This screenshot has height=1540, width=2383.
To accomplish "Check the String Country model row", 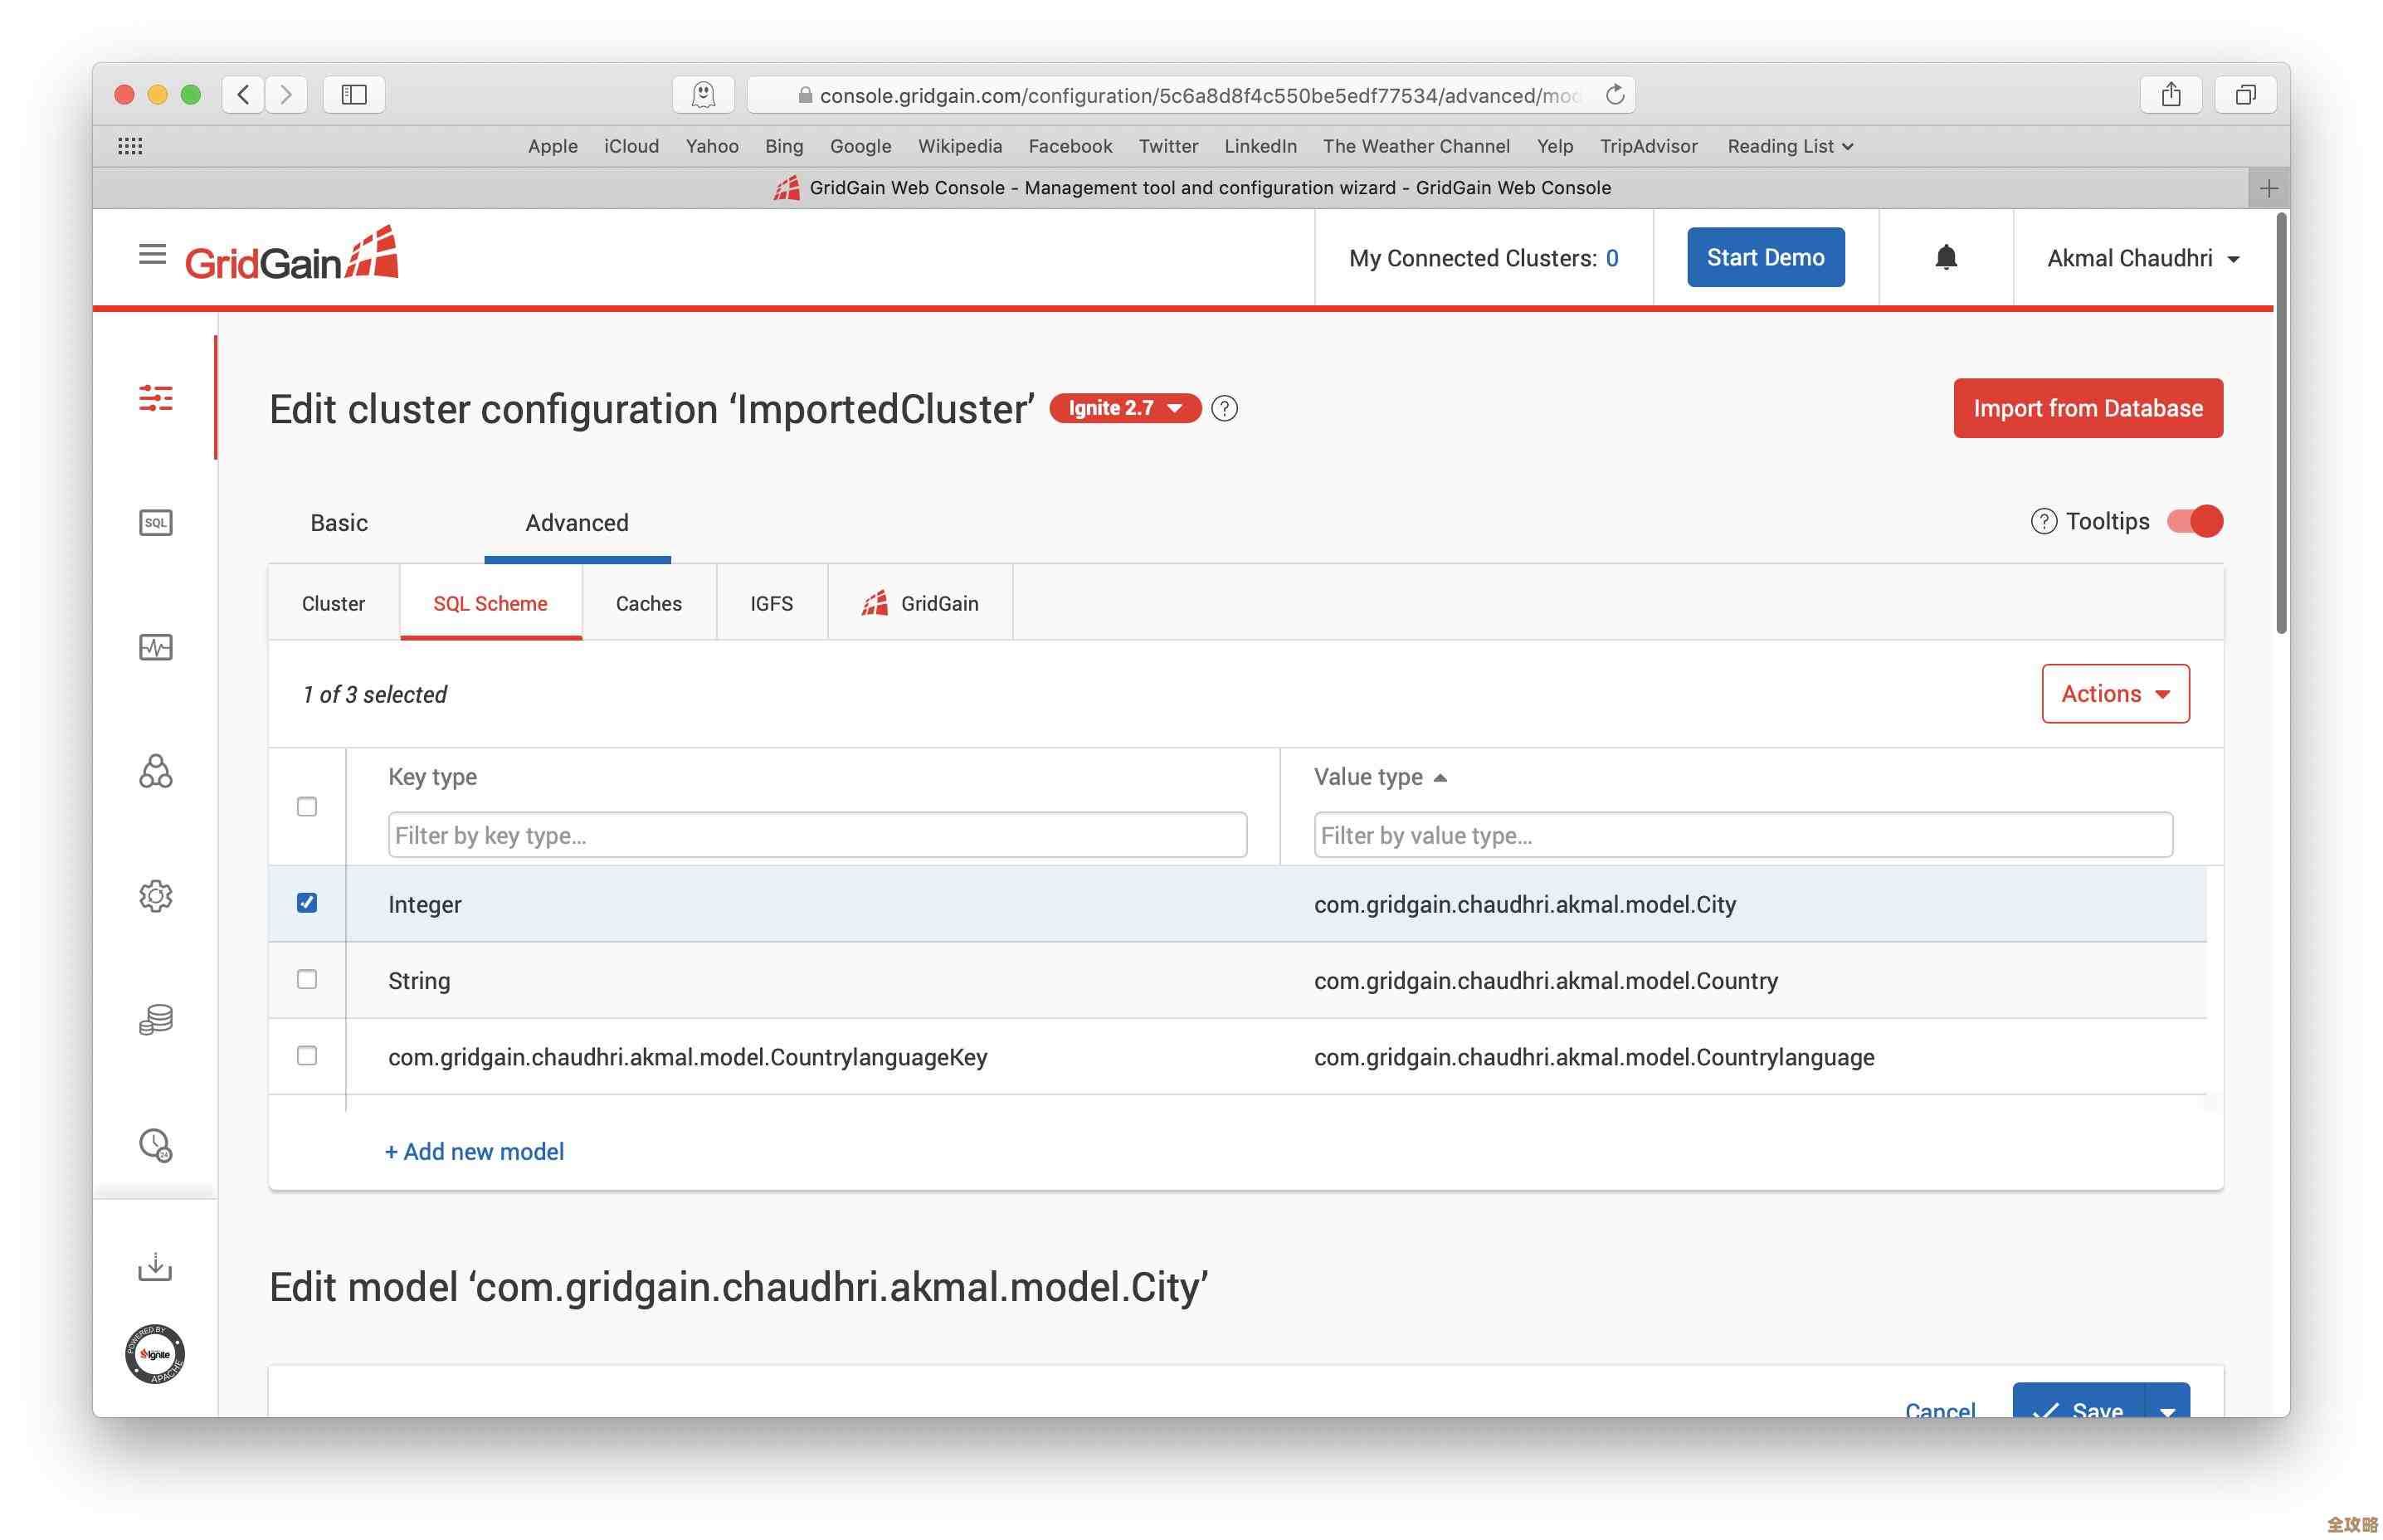I will coord(307,979).
